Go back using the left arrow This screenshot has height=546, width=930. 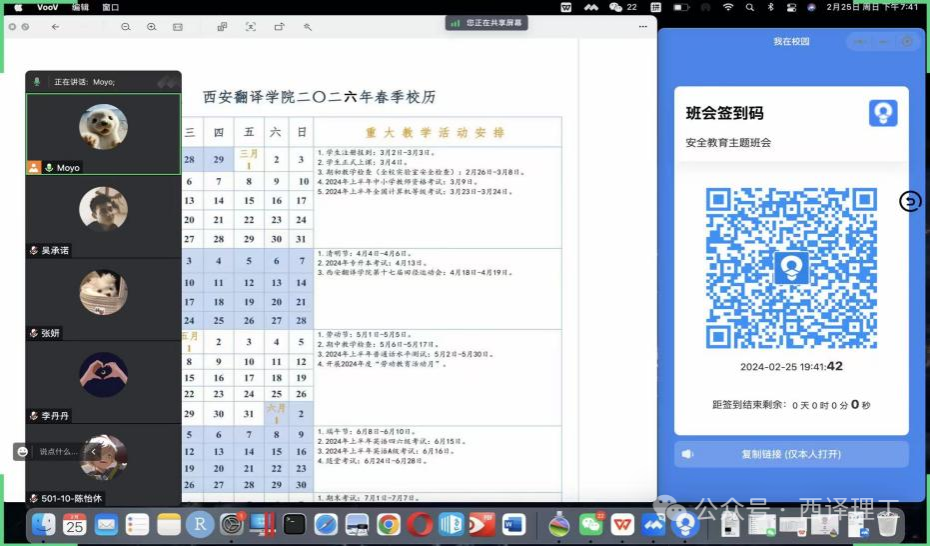(56, 27)
